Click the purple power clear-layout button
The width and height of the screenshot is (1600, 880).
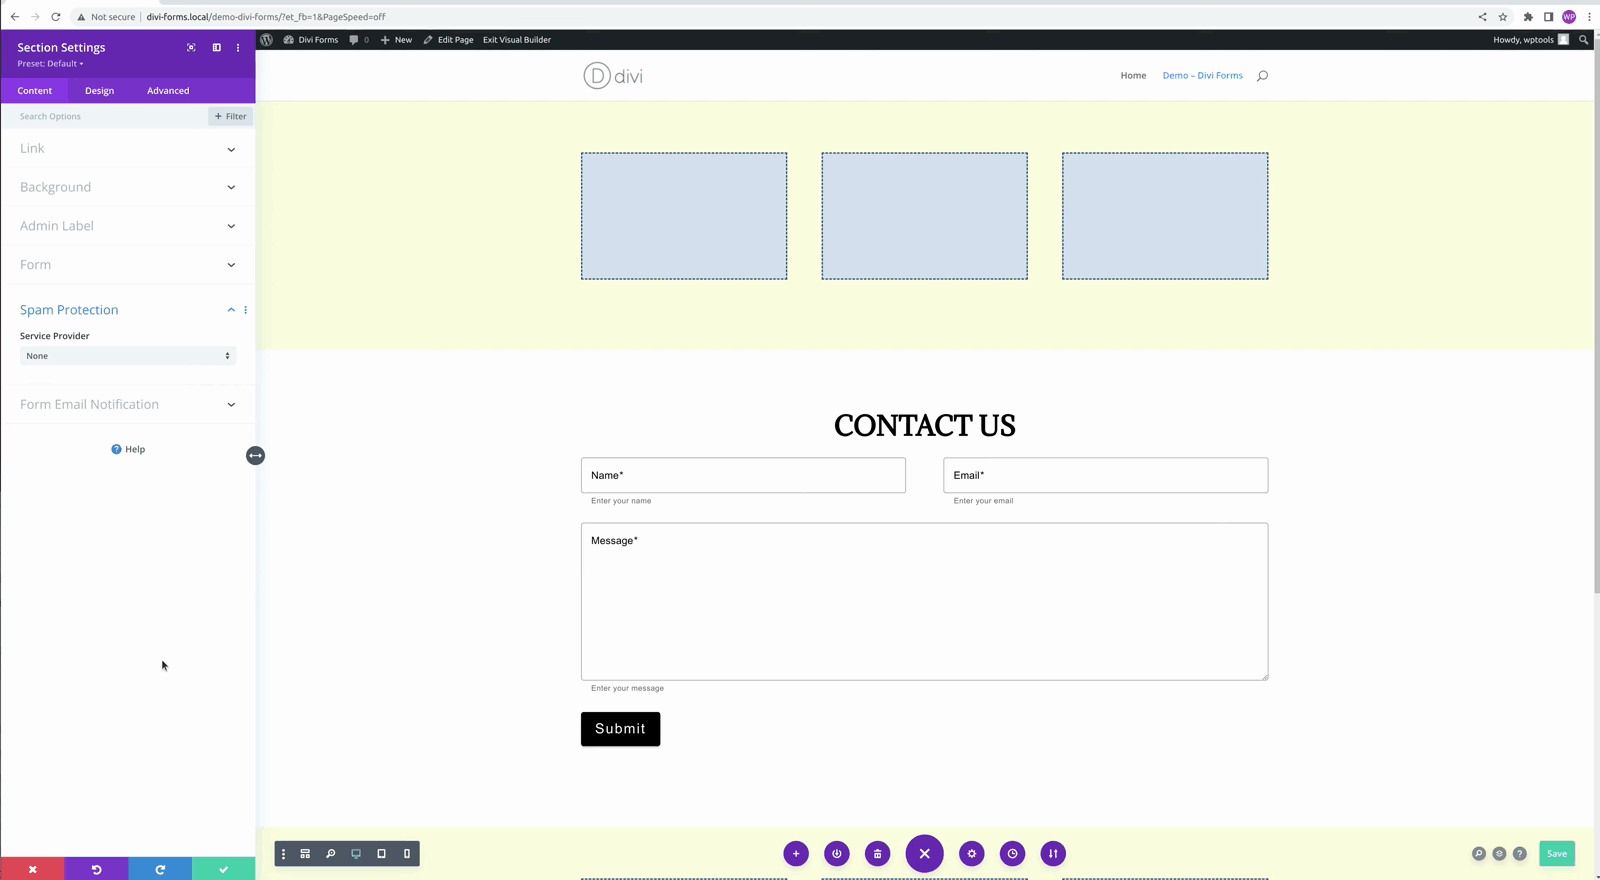837,854
